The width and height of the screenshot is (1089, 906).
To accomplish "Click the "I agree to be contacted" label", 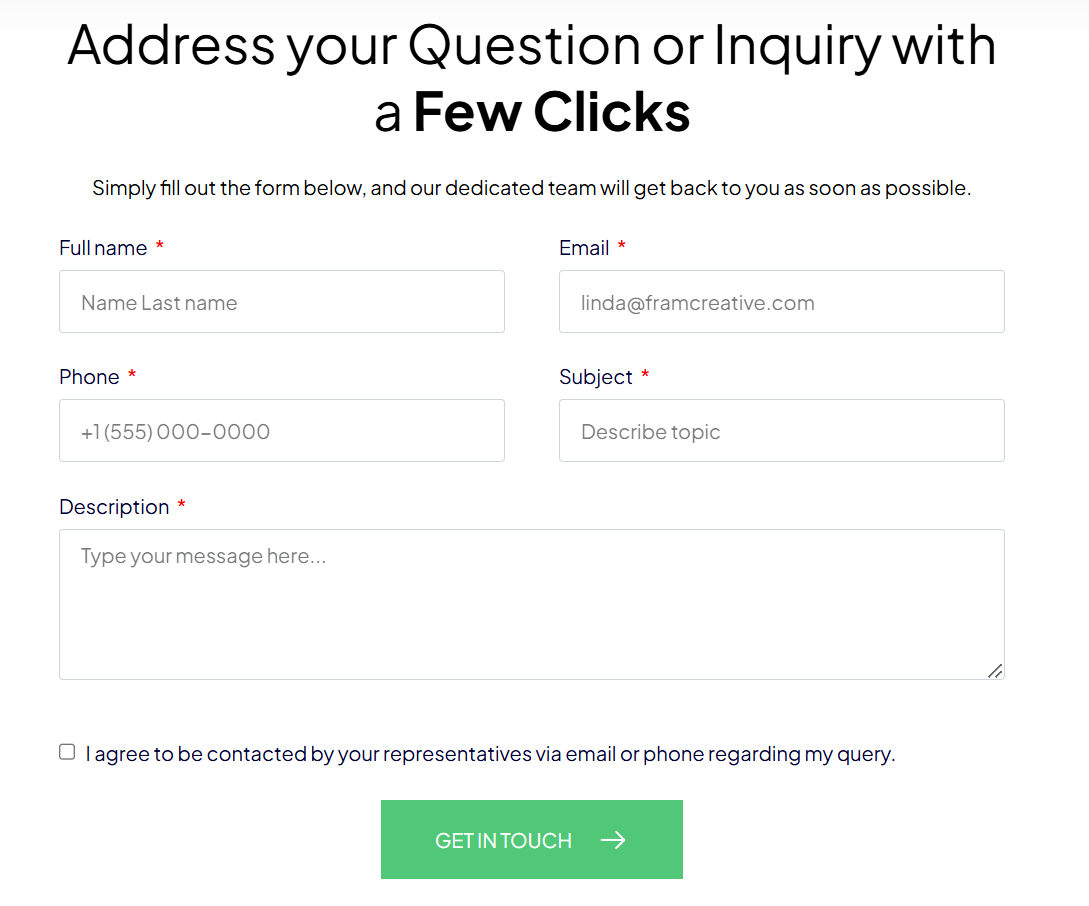I will [x=490, y=754].
